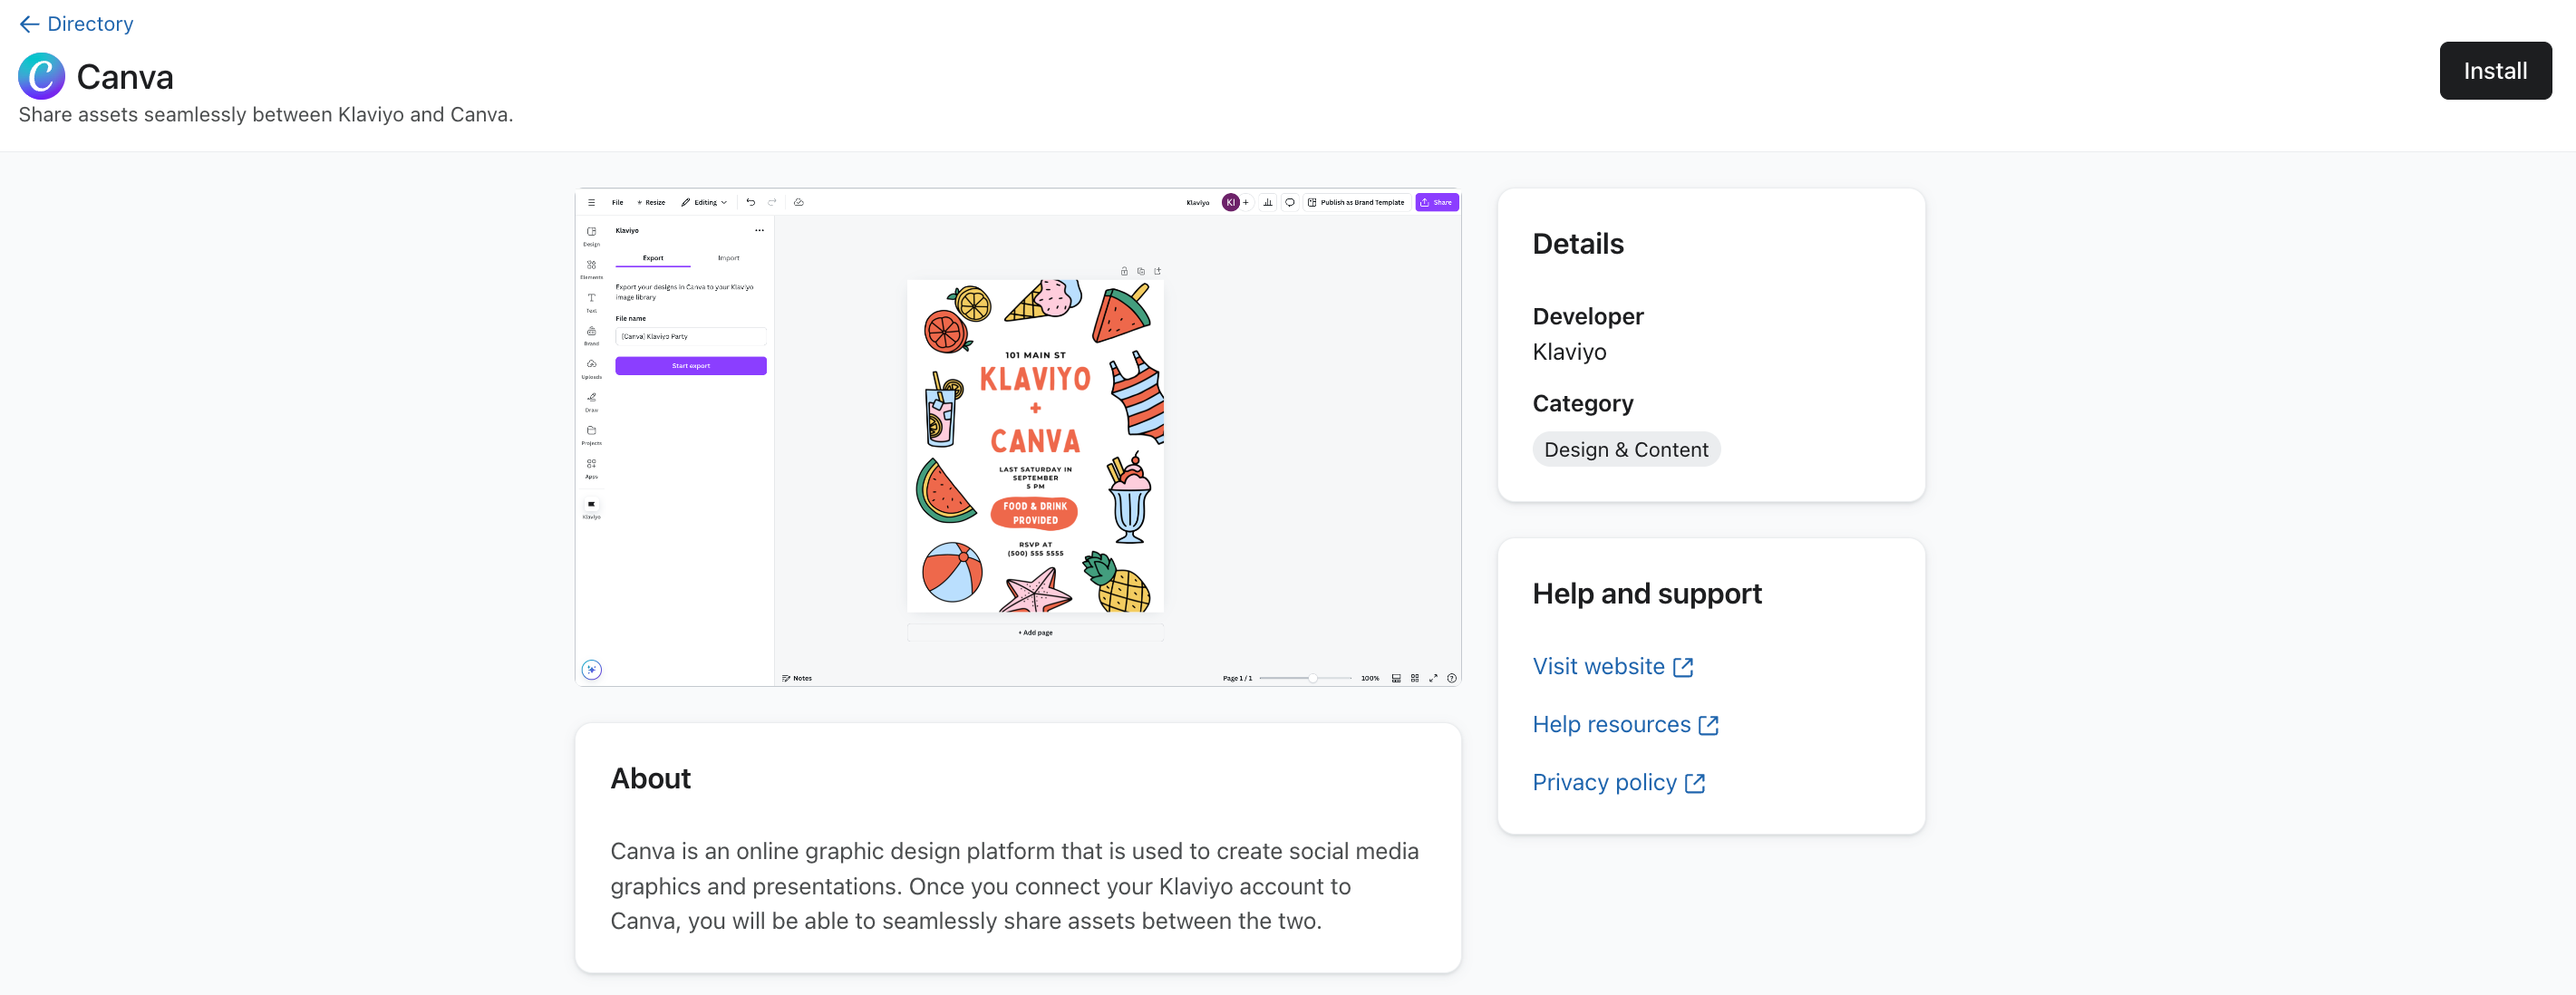Open the Help resources link
This screenshot has width=2576, height=995.
click(1611, 724)
